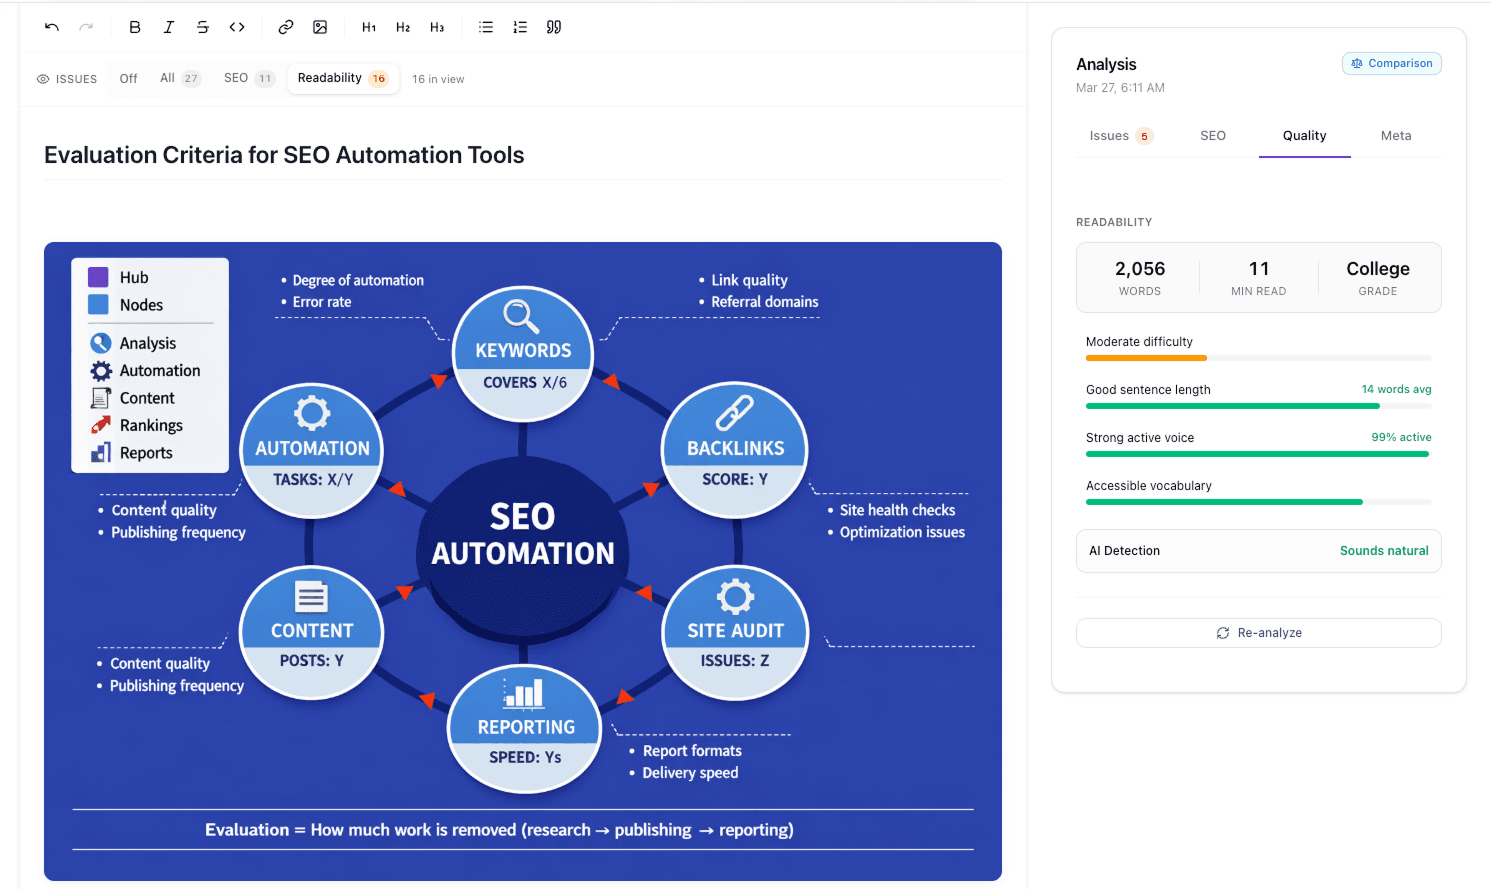Viewport: 1491px width, 889px height.
Task: Switch to the Meta tab
Action: 1396,135
